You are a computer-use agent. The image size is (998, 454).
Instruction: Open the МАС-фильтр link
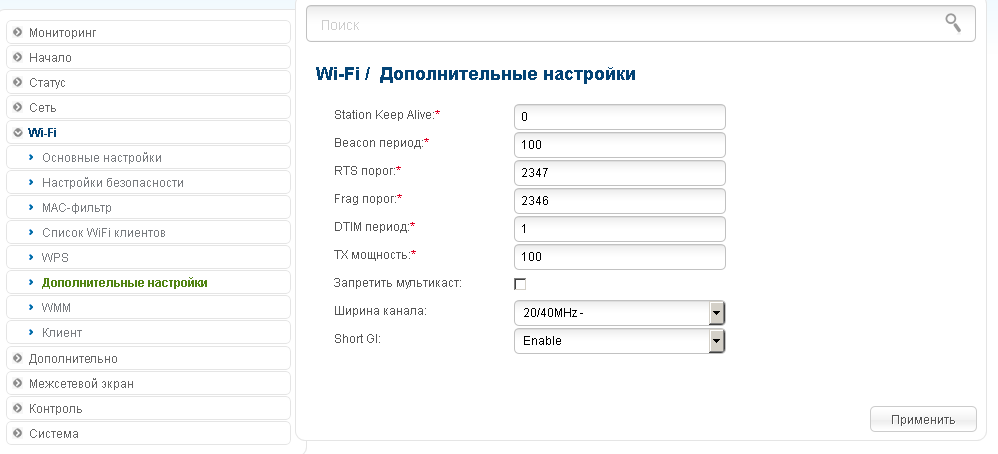[76, 208]
